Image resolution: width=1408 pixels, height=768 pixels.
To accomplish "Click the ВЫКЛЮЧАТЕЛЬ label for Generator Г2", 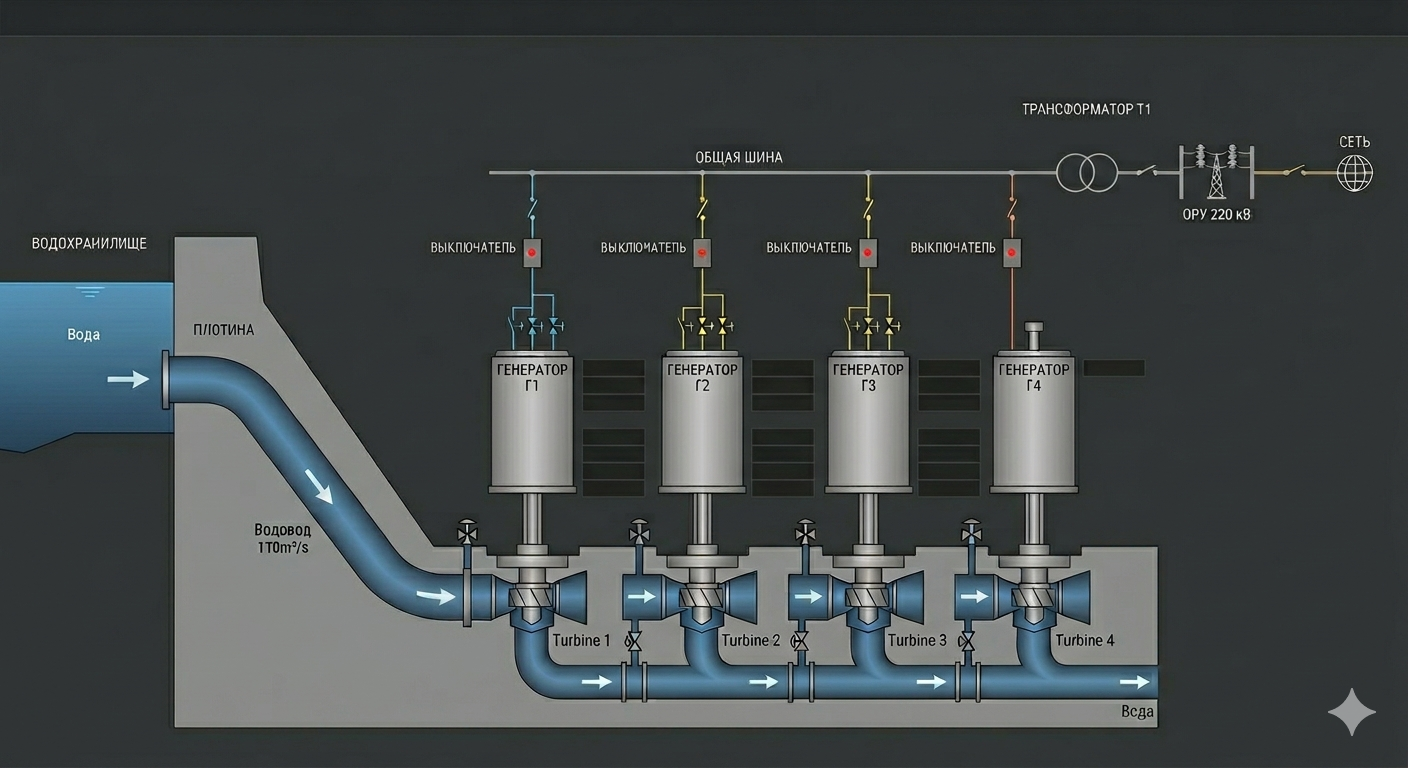I will pos(643,247).
